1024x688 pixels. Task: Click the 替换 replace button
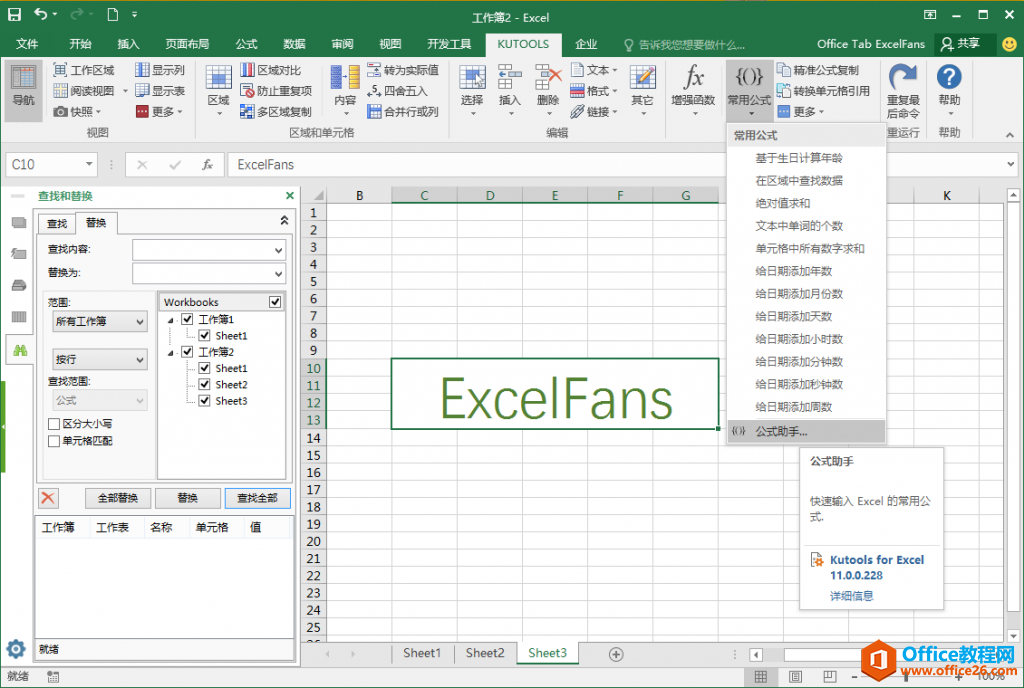click(187, 498)
